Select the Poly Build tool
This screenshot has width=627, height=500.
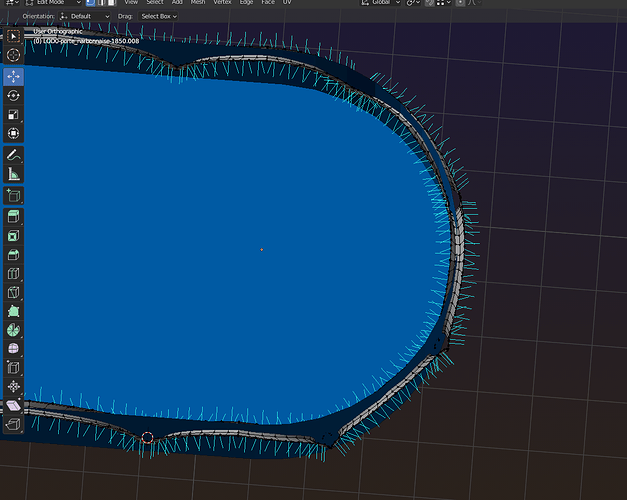point(13,311)
